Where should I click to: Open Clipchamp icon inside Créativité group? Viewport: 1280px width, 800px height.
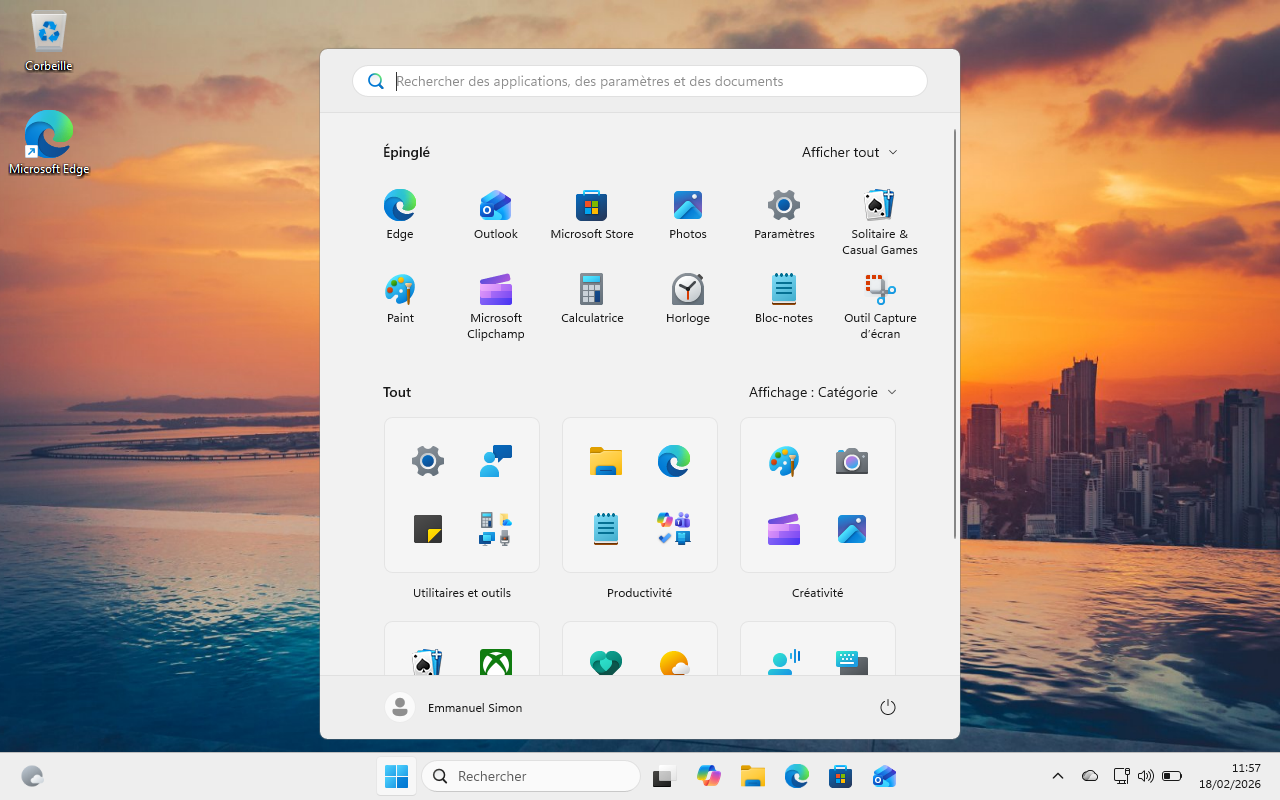pos(784,529)
